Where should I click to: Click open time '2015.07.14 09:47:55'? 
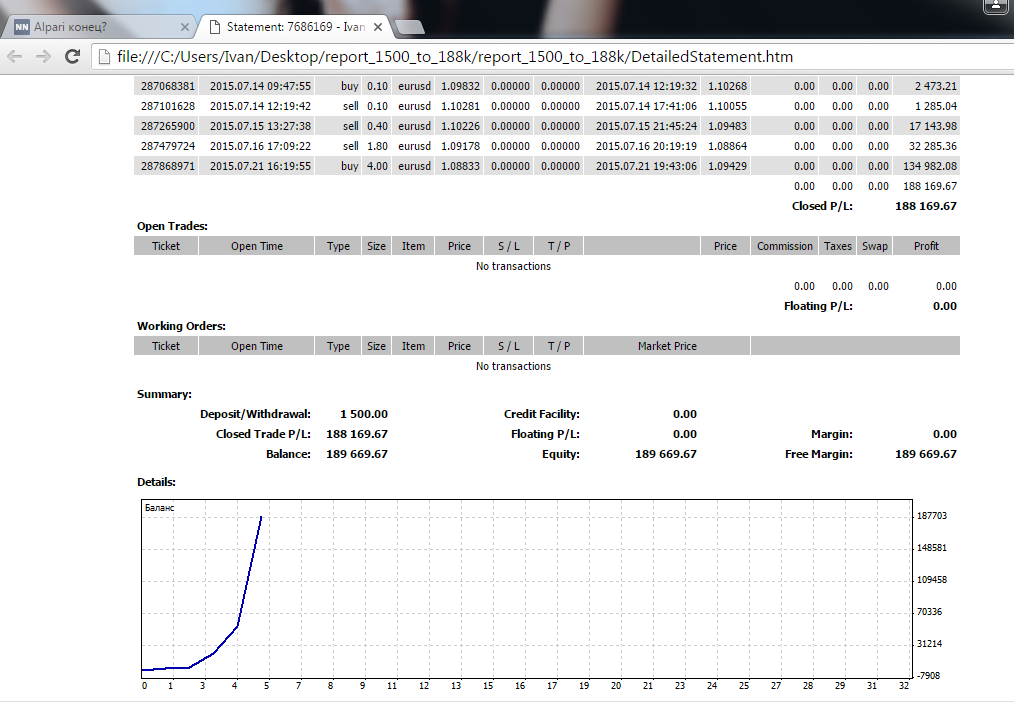(x=260, y=86)
